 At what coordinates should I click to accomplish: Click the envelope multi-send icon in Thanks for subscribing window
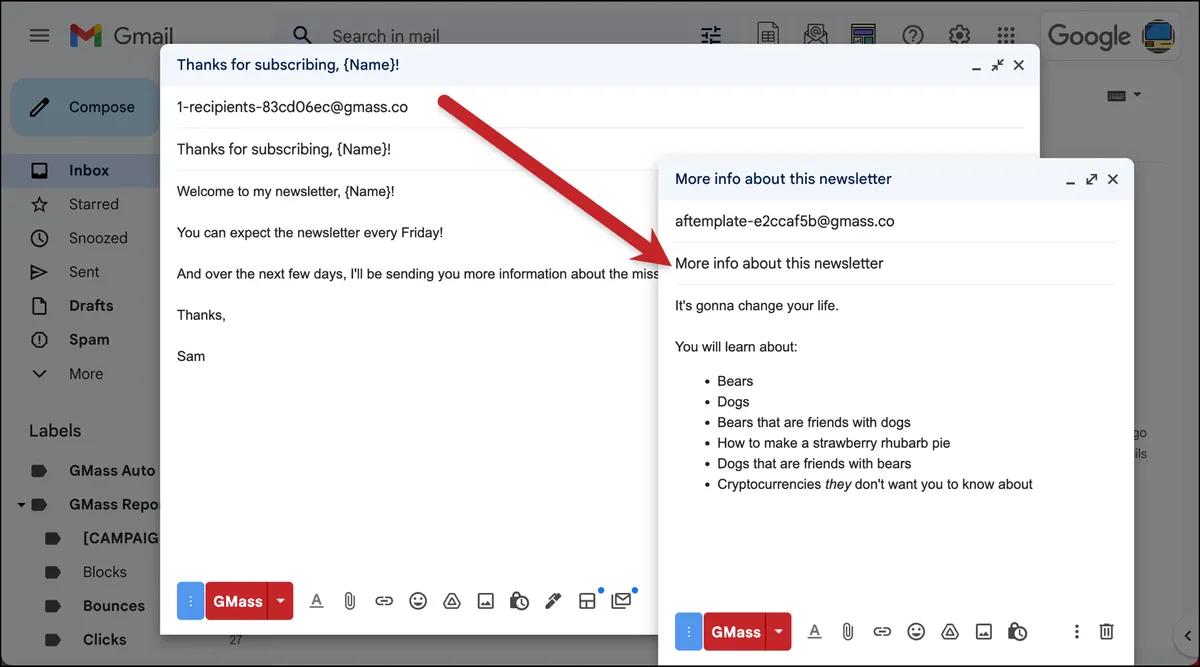pyautogui.click(x=621, y=601)
